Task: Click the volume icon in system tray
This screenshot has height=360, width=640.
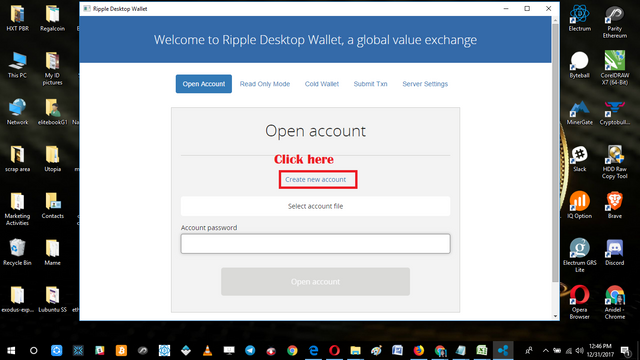Action: coord(580,350)
